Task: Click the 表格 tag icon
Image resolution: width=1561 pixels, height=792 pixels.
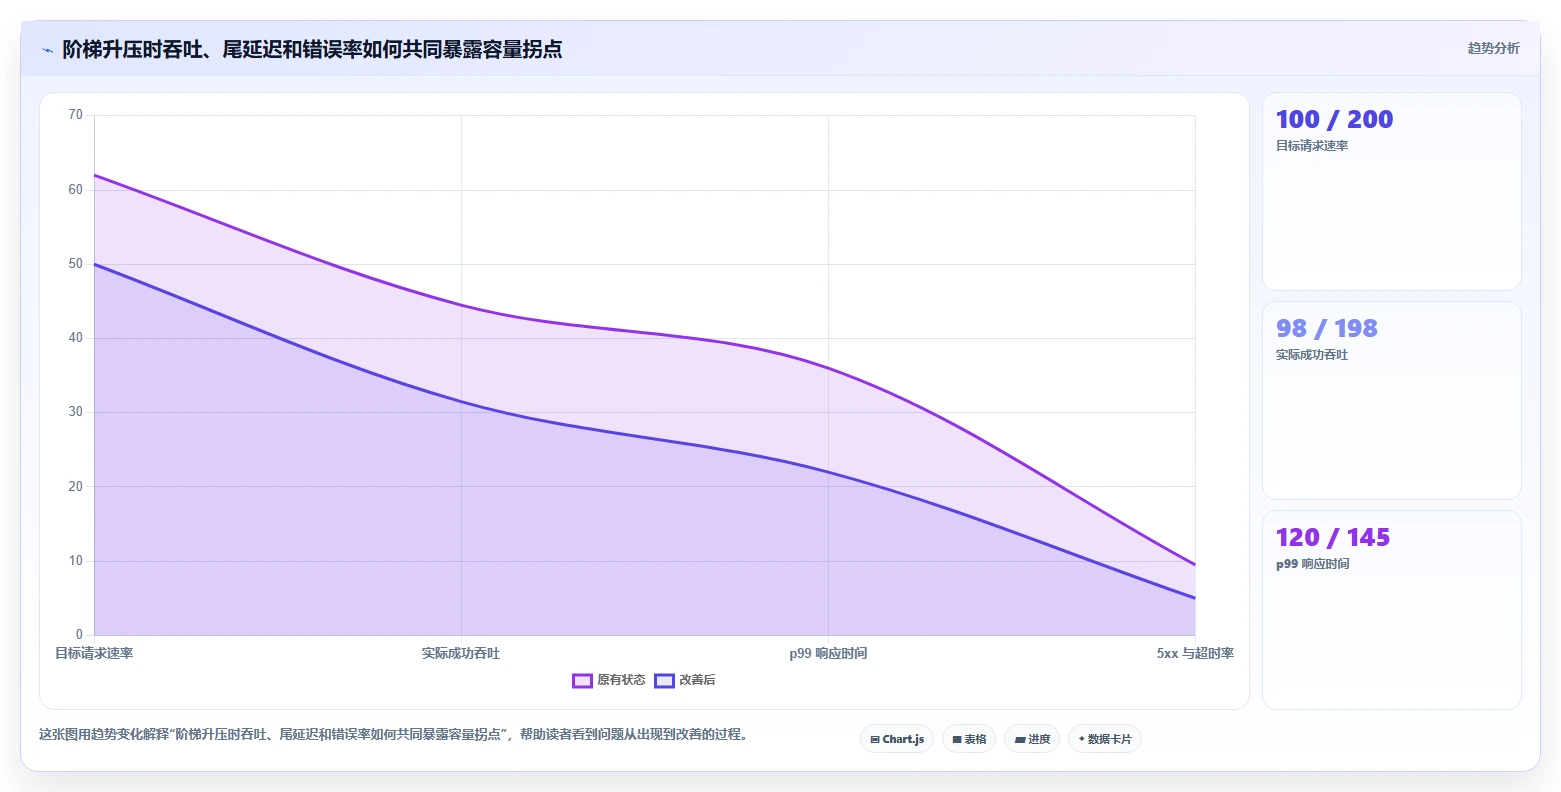Action: click(957, 739)
